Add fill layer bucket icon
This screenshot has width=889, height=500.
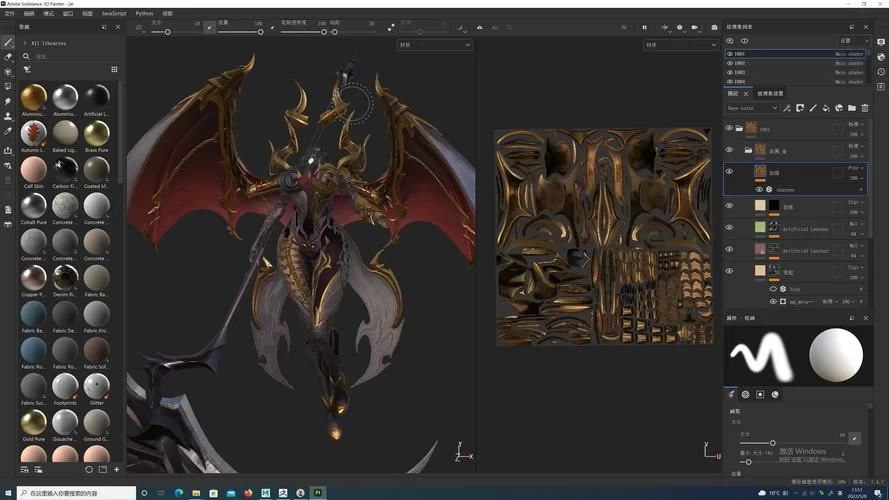tap(826, 108)
